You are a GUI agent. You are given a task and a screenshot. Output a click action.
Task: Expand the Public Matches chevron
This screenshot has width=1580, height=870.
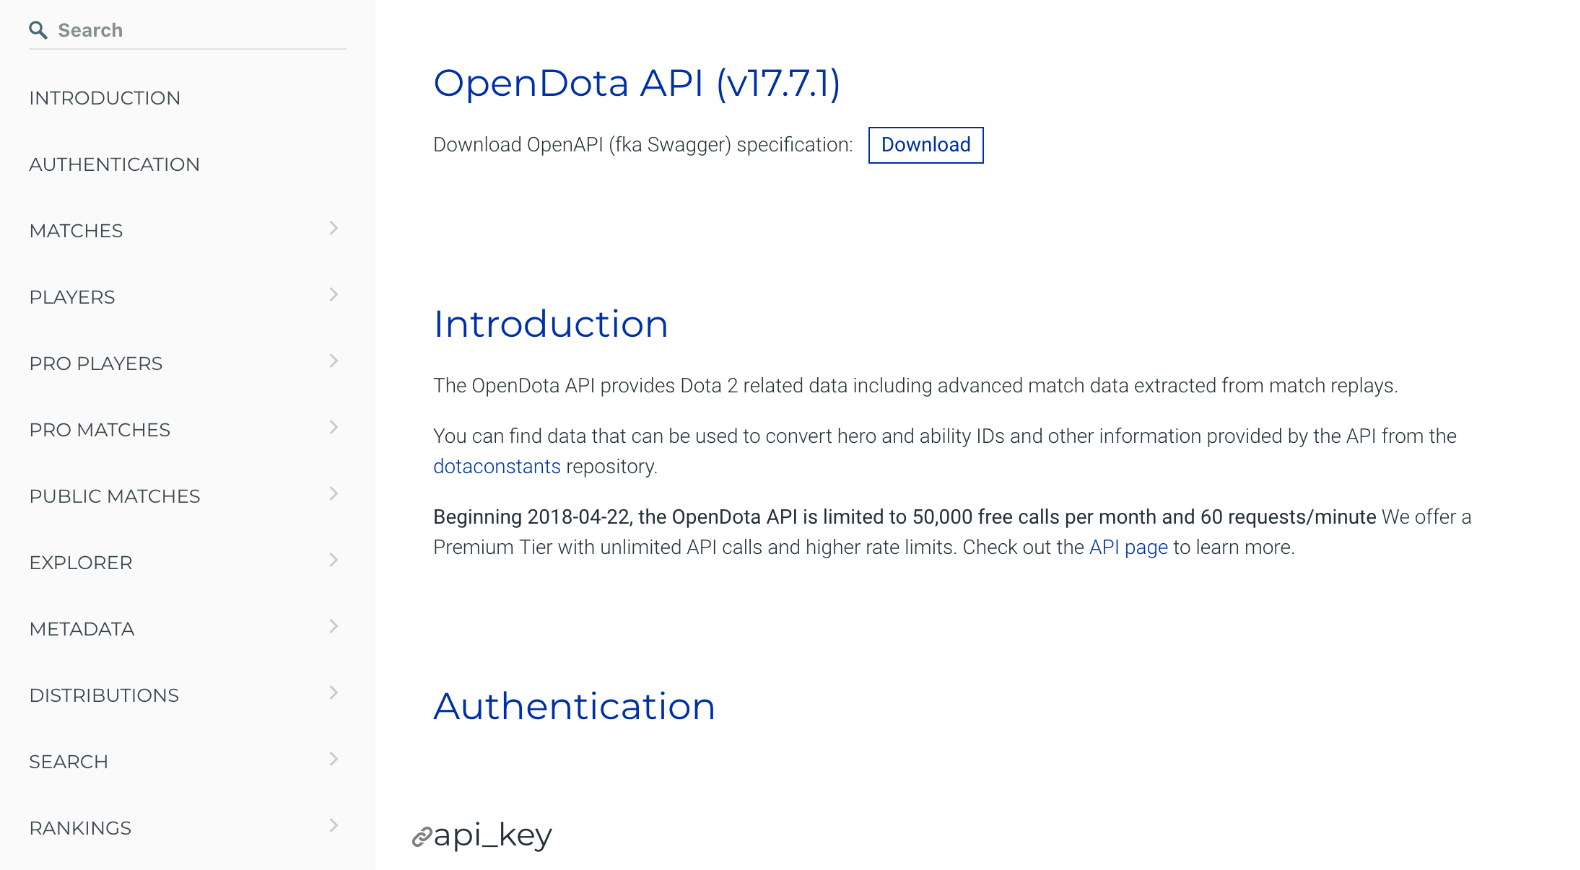pos(334,493)
